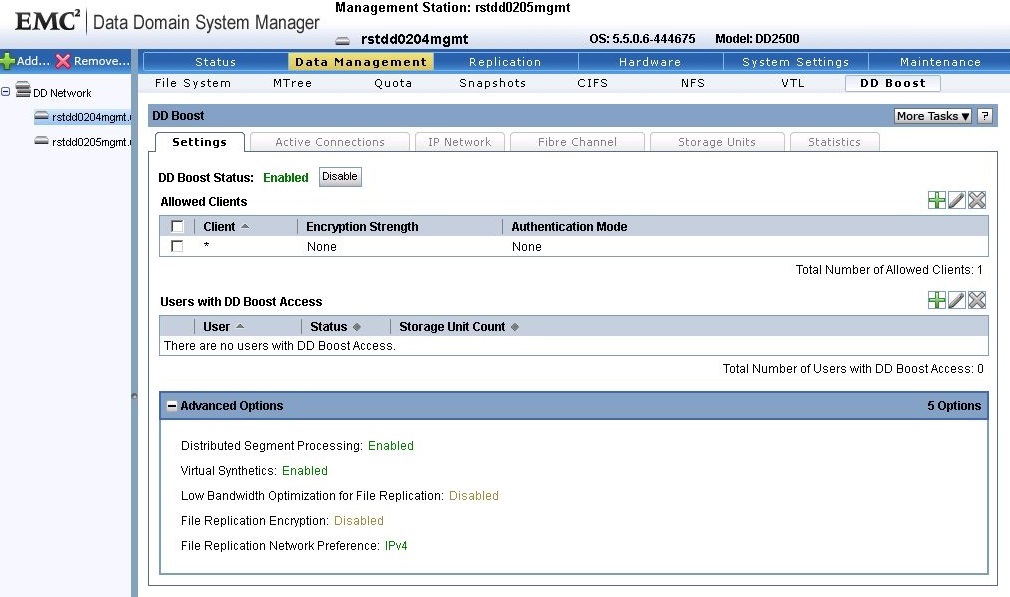Click the Add icon above DD Network
1010x597 pixels.
[6, 61]
